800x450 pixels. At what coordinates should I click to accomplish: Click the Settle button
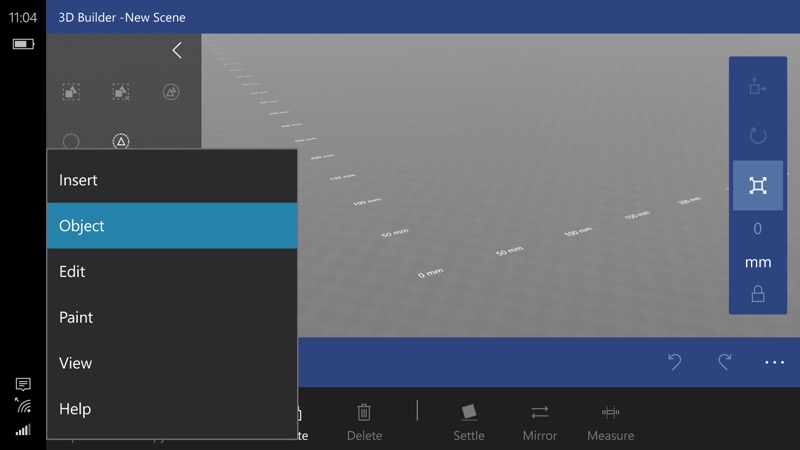click(x=469, y=422)
